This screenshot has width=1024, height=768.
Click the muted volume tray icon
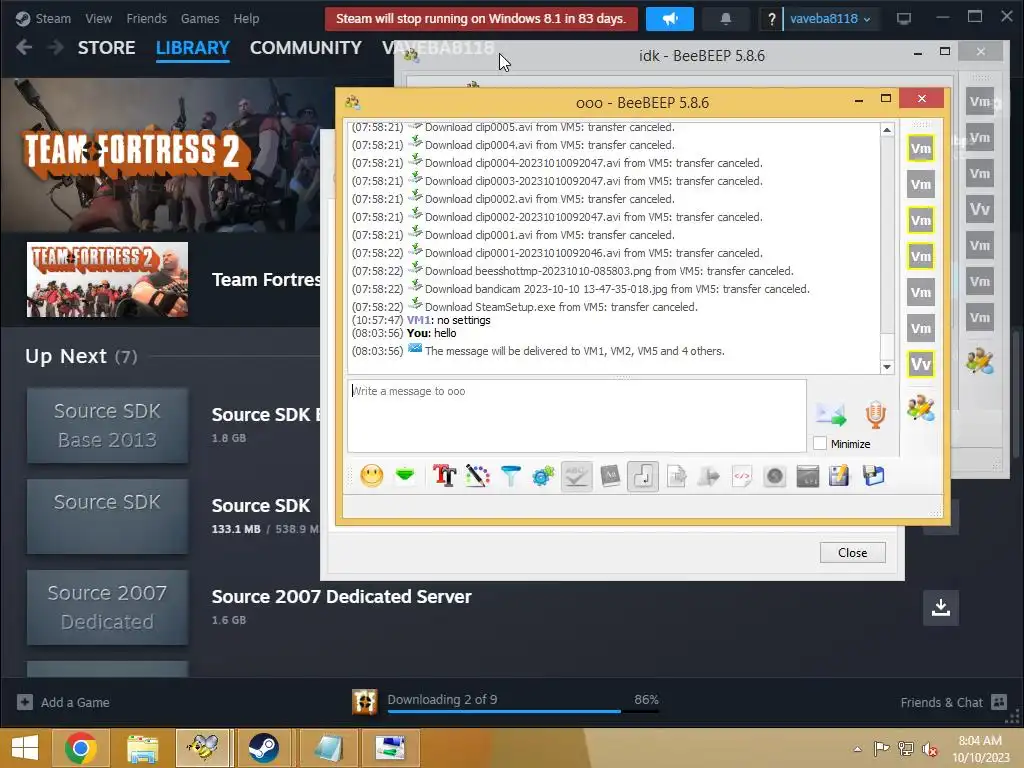coord(929,749)
